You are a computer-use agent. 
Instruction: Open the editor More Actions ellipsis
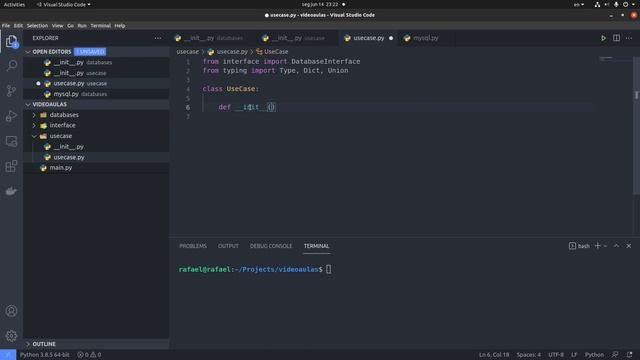[629, 38]
